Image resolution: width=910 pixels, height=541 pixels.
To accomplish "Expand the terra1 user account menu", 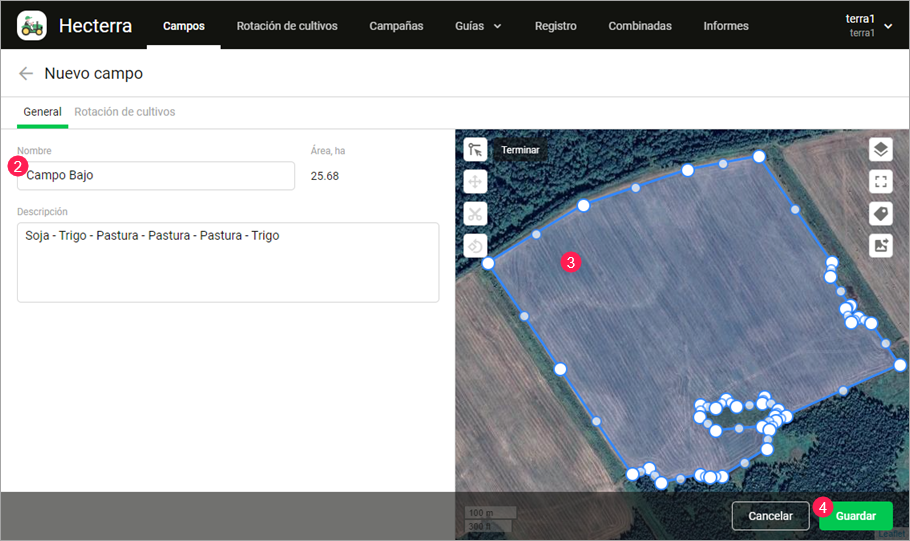I will pos(868,26).
